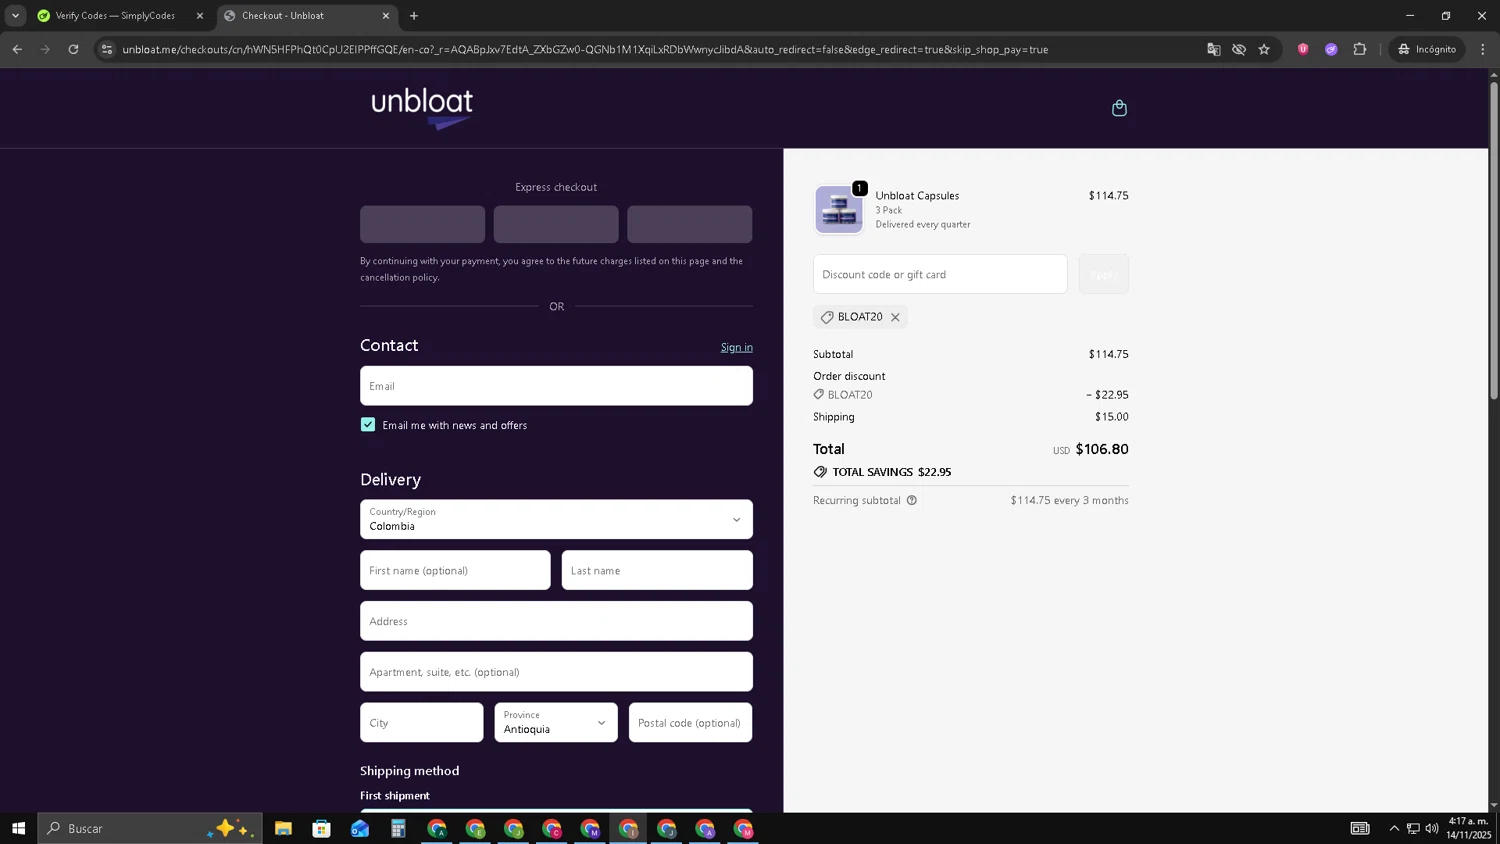1500x844 pixels.
Task: Click the Email input field
Action: 556,386
